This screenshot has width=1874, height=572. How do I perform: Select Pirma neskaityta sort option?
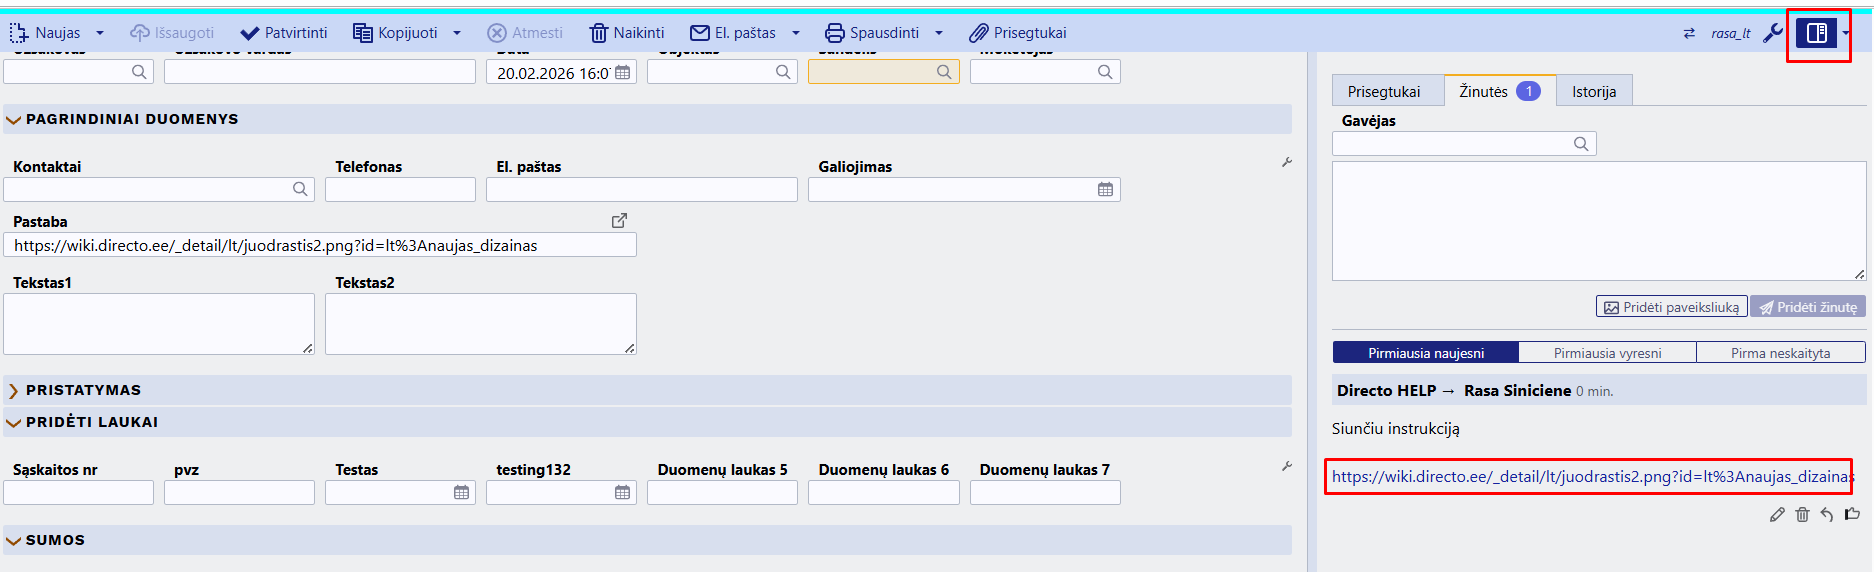coord(1780,353)
